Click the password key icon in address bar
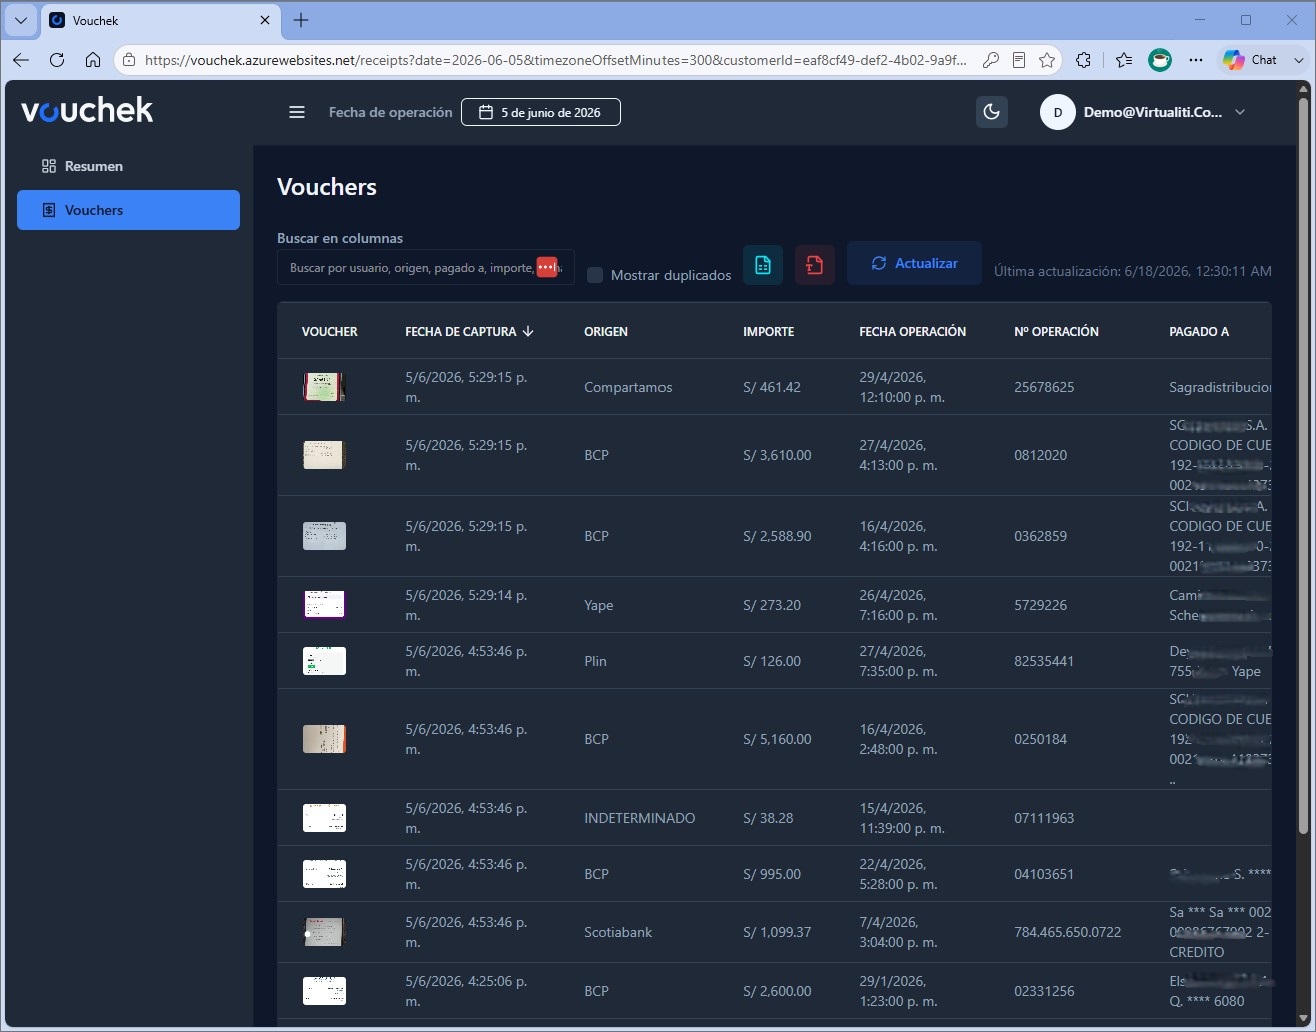 coord(991,60)
